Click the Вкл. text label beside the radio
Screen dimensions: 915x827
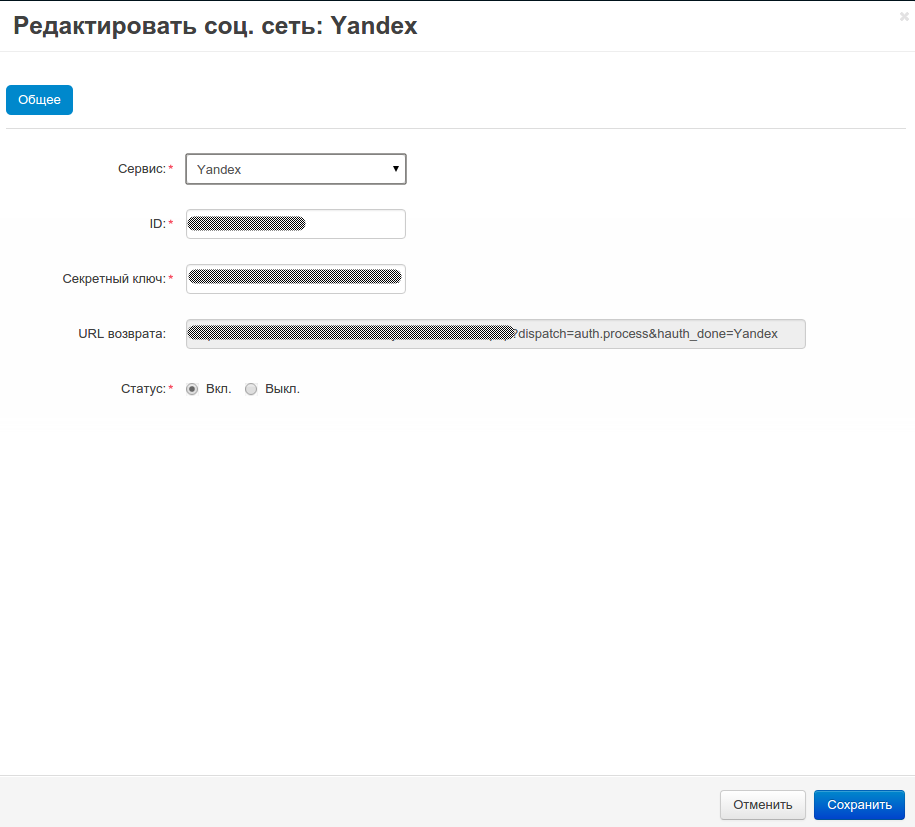218,389
